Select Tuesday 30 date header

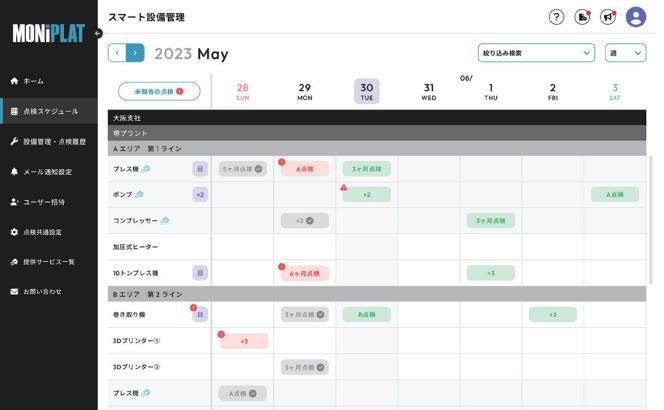coord(366,91)
